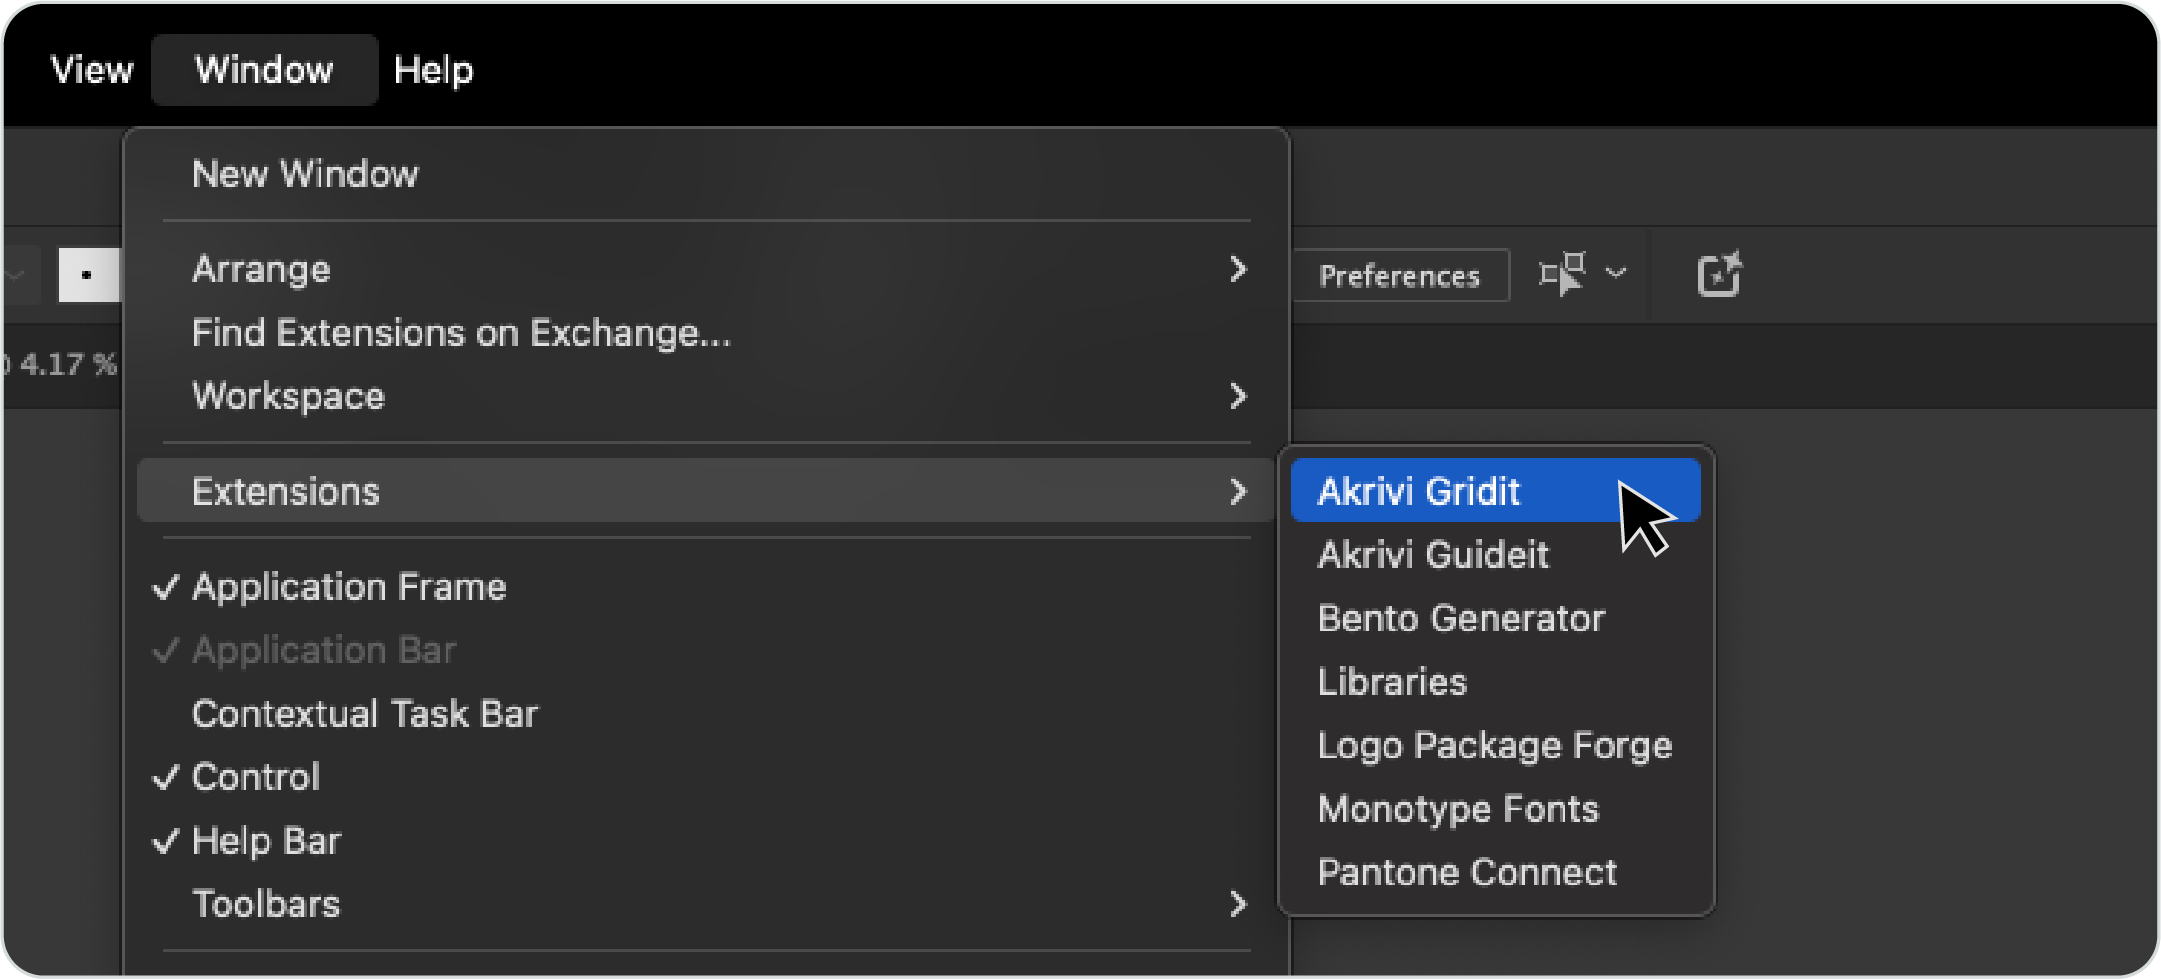Launch the Akrivi Gridit extension
The image size is (2161, 979).
(1418, 491)
